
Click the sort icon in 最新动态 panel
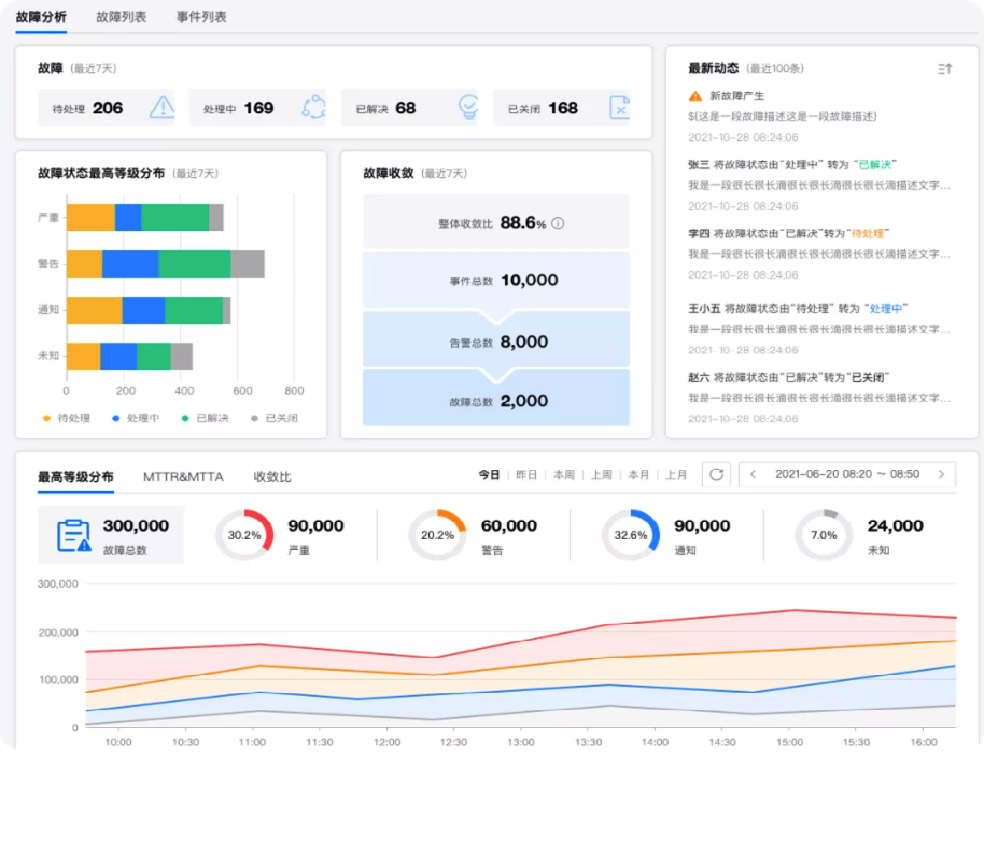point(944,68)
